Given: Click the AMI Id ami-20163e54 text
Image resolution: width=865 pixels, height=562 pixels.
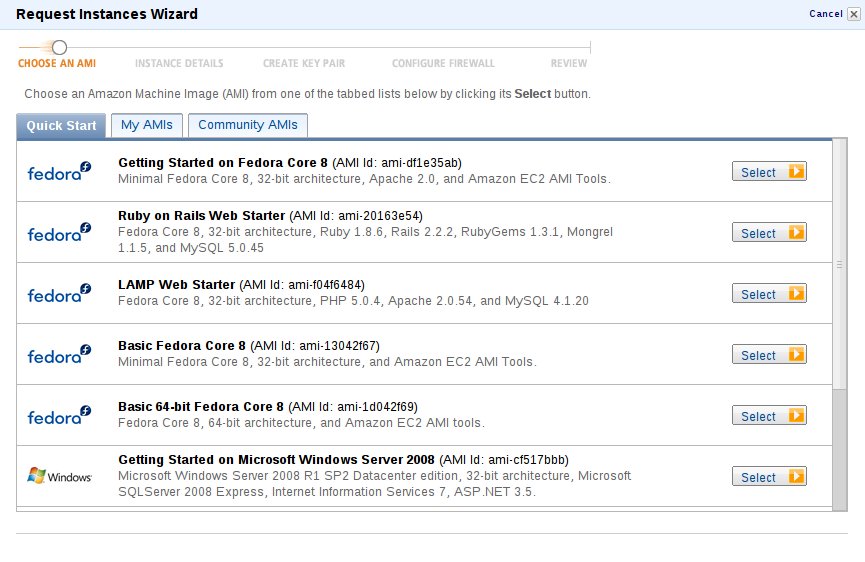Looking at the screenshot, I should coord(356,216).
